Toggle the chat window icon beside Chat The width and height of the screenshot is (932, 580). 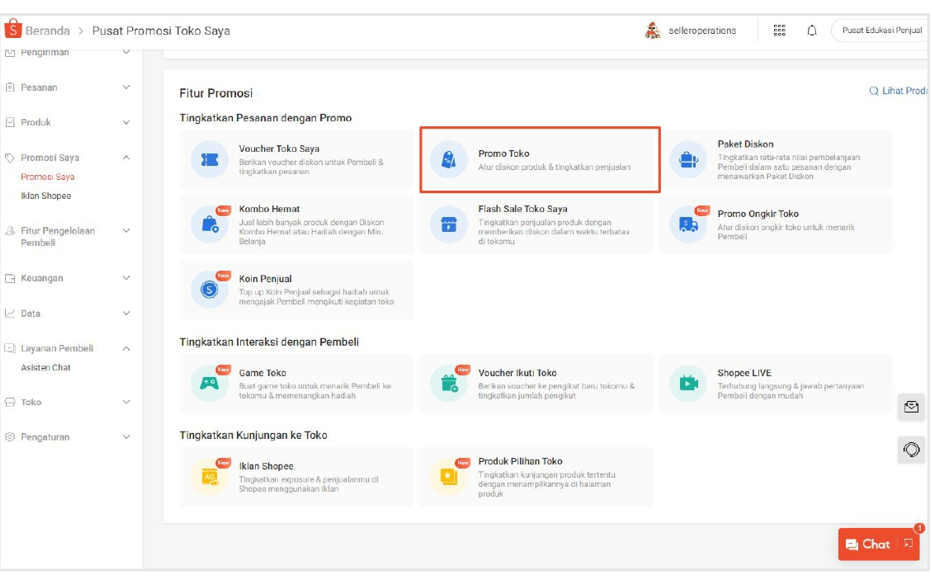click(x=908, y=543)
